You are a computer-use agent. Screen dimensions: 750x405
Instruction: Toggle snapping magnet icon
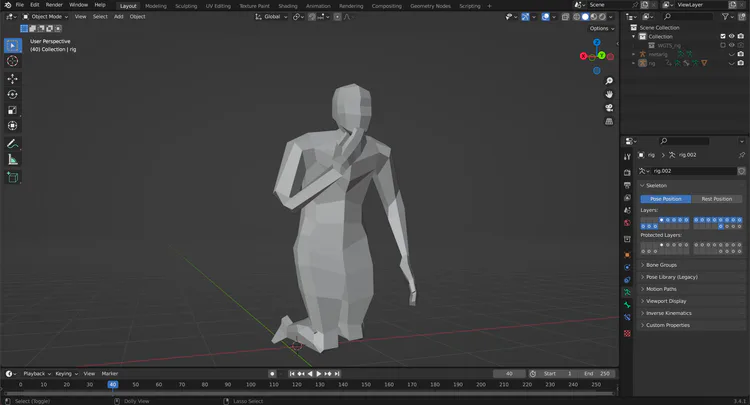pos(312,17)
